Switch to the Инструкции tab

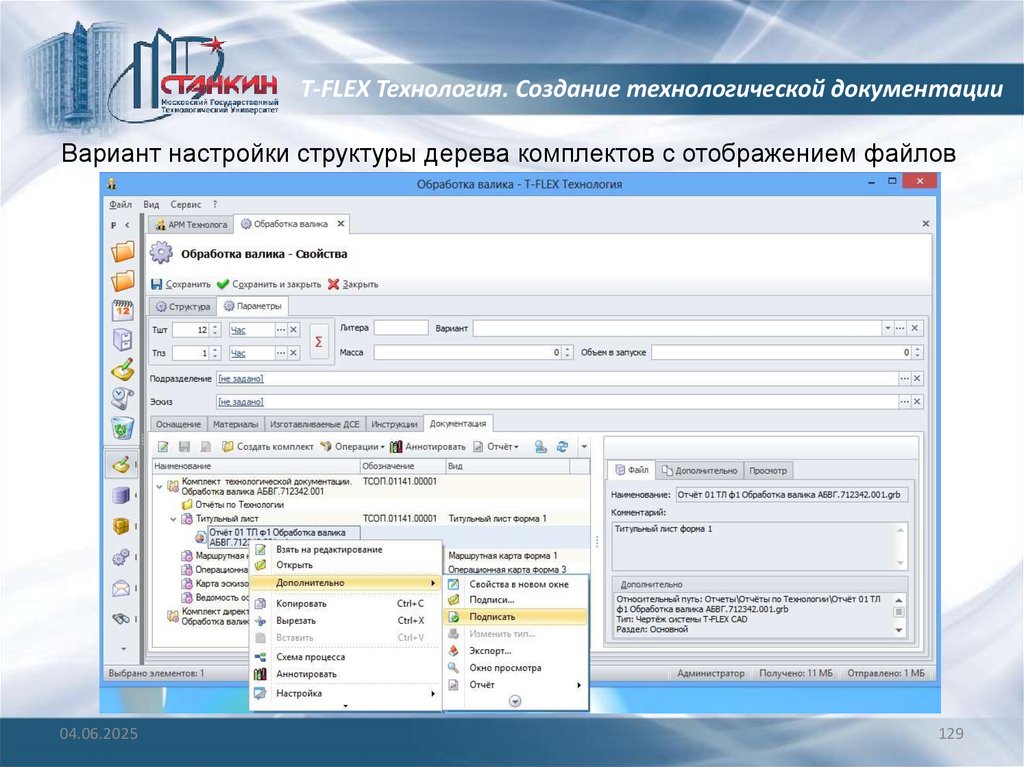coord(394,424)
